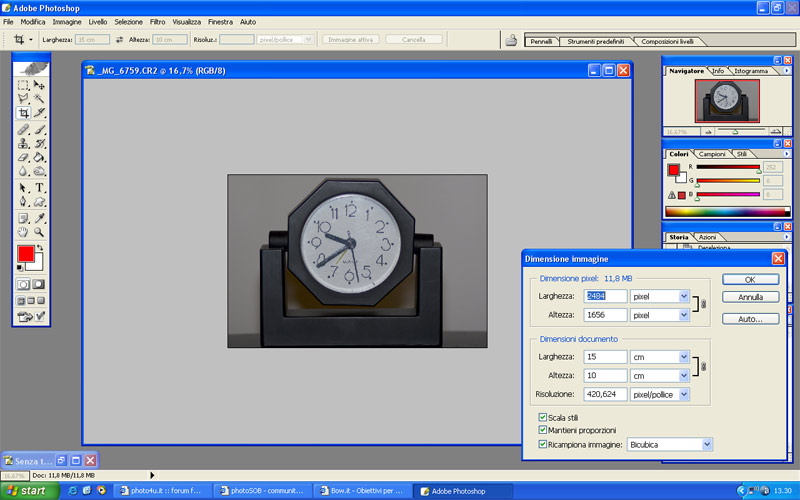Screen dimensions: 800x500
Task: Click the Paint Bucket tool
Action: (x=40, y=158)
